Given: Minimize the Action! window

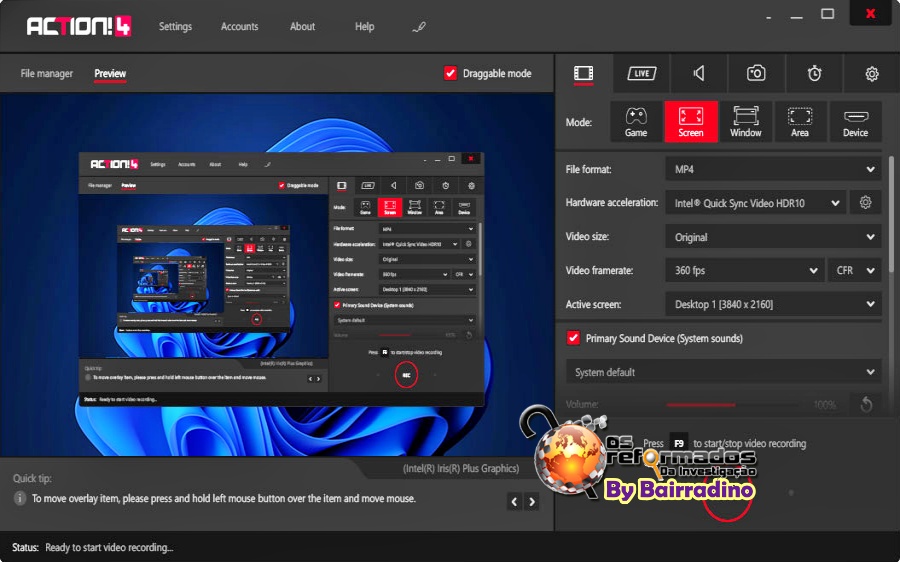Looking at the screenshot, I should point(796,16).
